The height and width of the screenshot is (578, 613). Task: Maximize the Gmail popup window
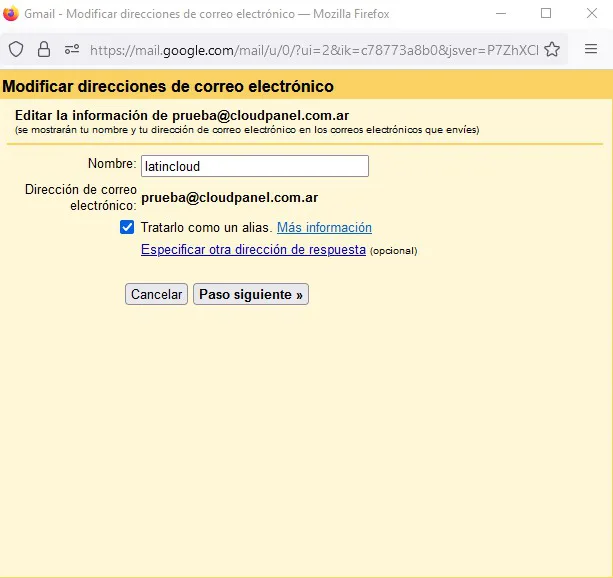pos(546,14)
